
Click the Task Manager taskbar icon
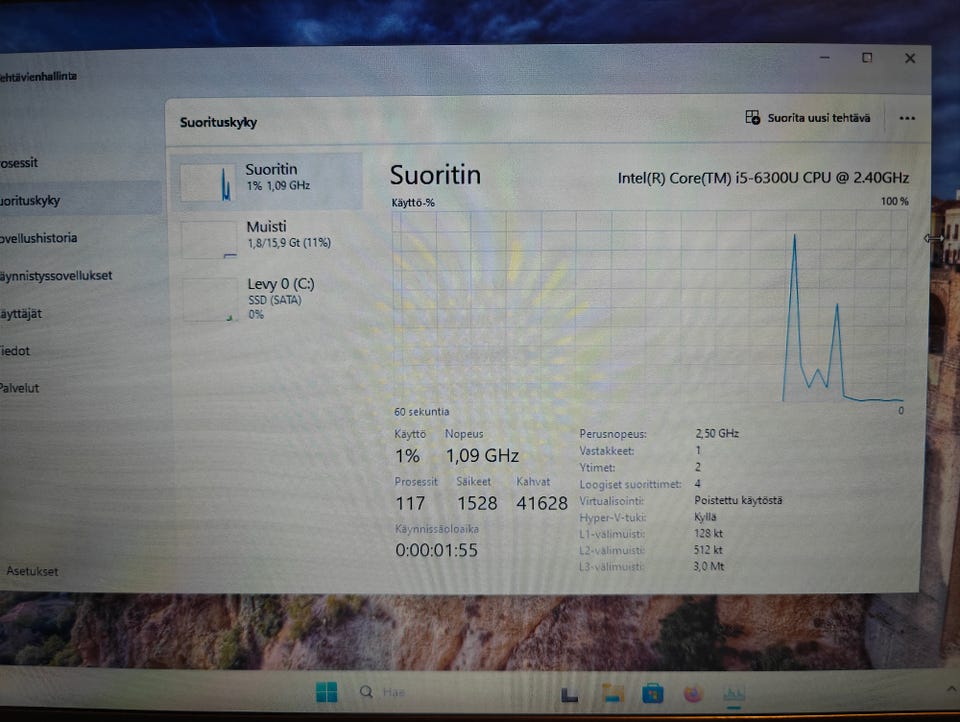pos(733,694)
